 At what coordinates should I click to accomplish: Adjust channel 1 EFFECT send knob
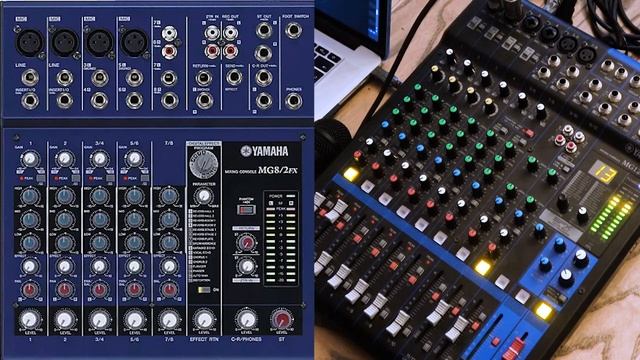pyautogui.click(x=30, y=267)
